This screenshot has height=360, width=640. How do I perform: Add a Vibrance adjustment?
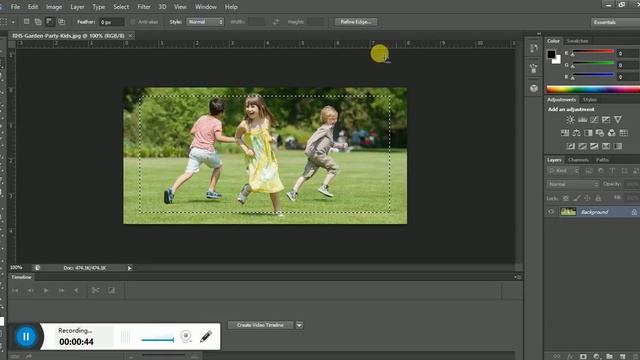(618, 120)
